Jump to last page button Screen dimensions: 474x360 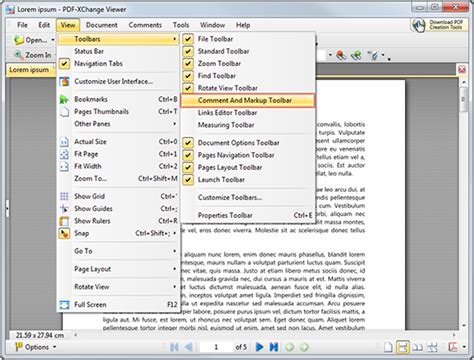pyautogui.click(x=274, y=347)
